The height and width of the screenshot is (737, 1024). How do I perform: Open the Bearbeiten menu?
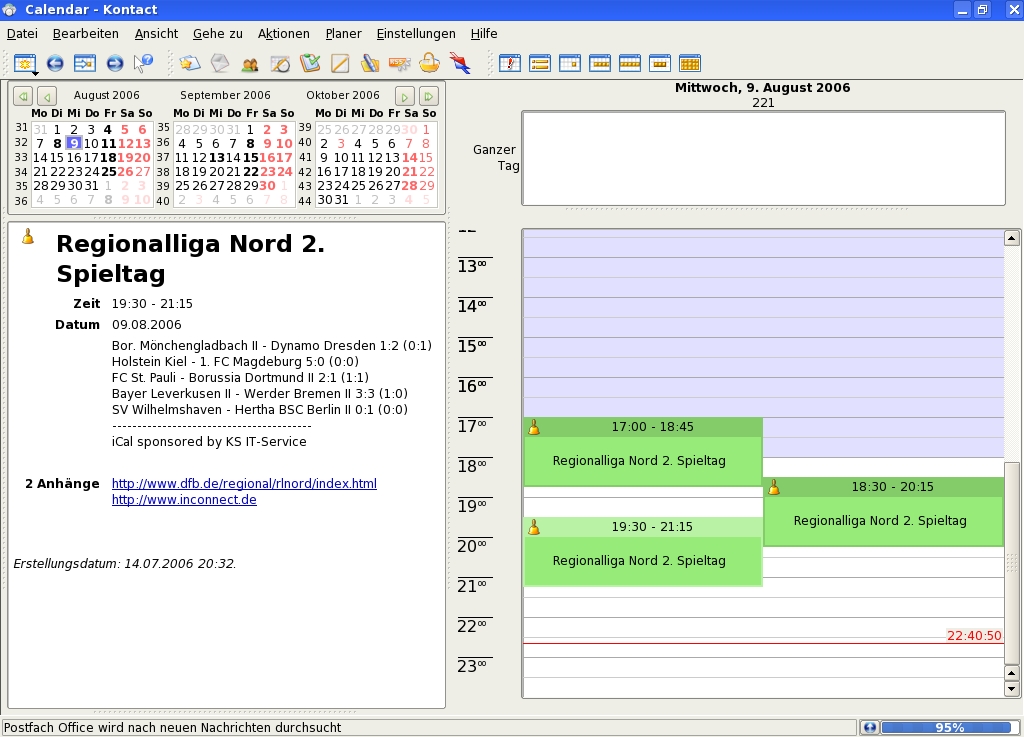point(86,33)
